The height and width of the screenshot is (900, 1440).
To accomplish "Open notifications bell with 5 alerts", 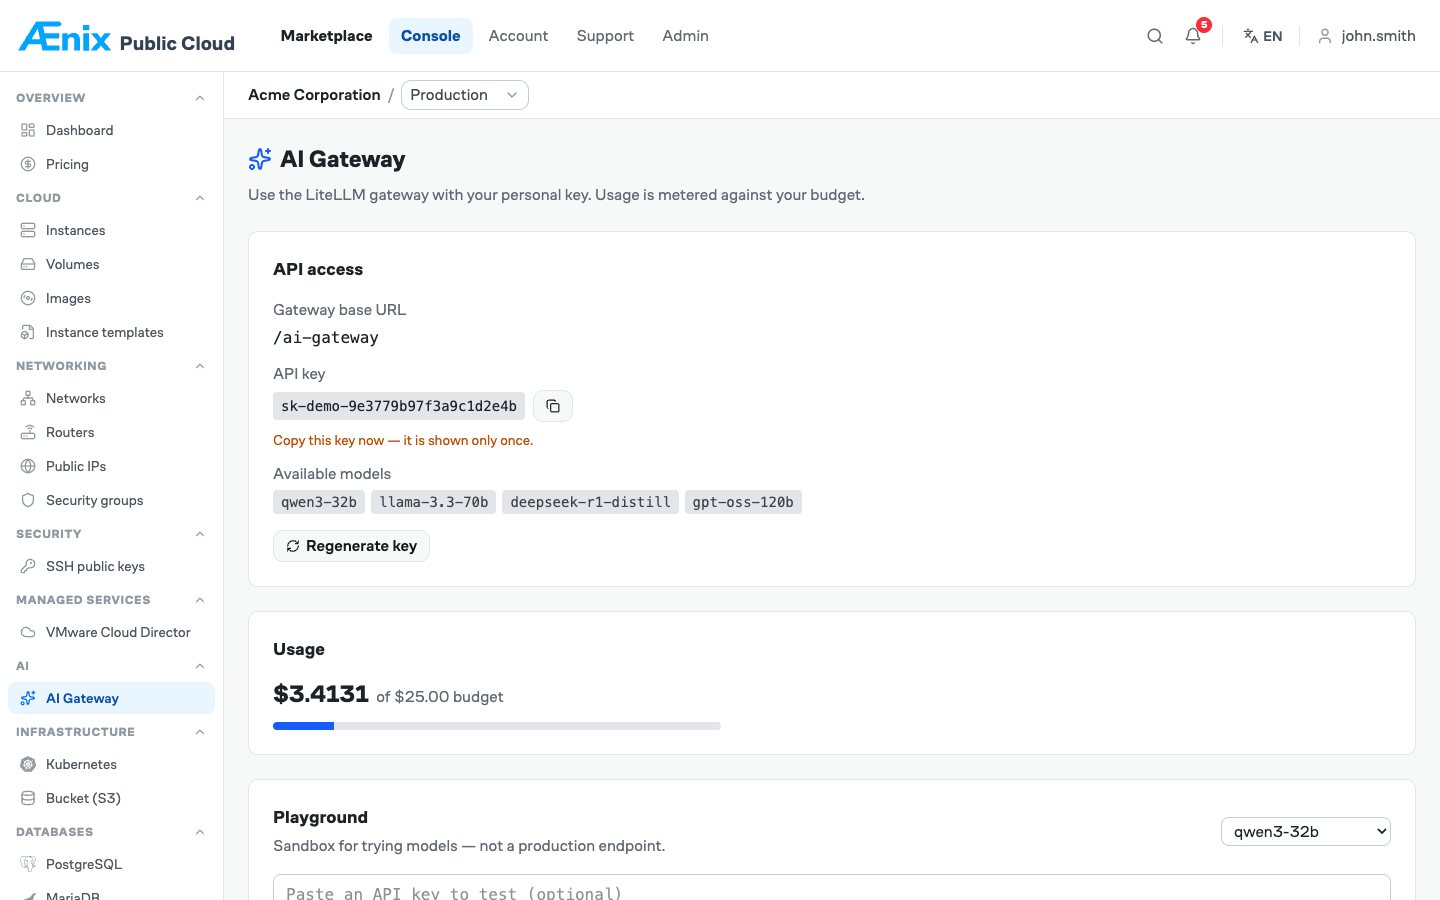I will click(1194, 35).
